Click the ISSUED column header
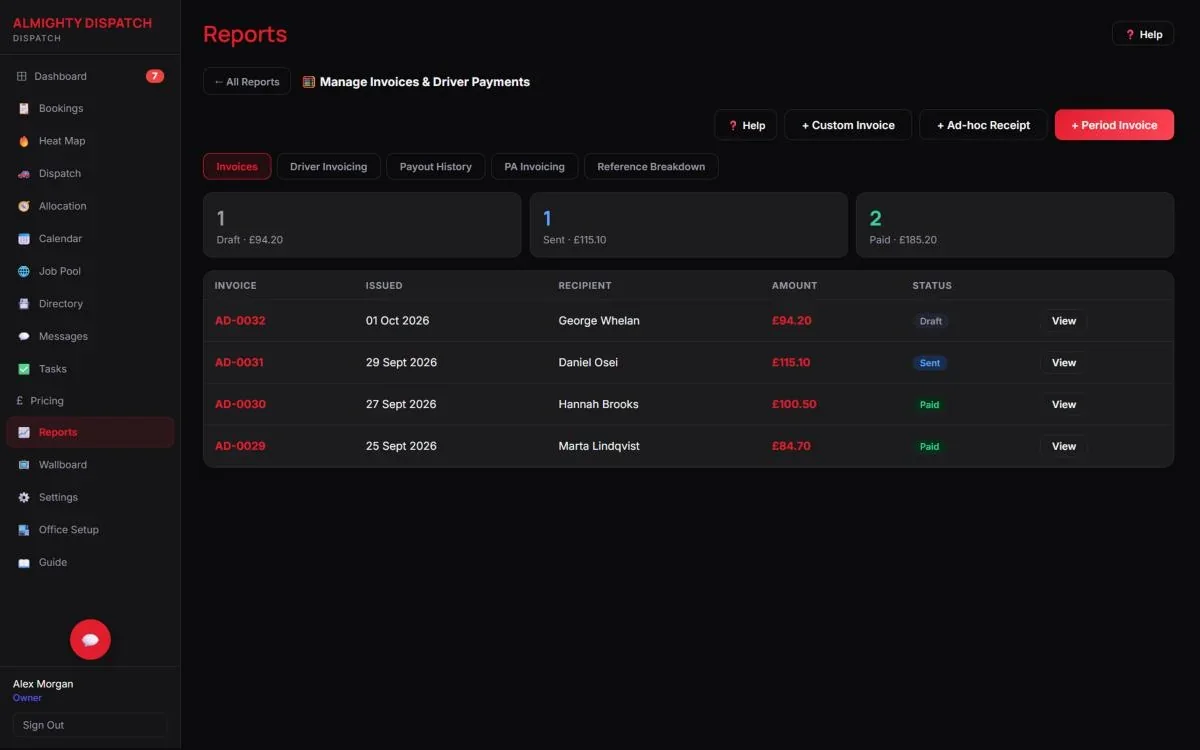The height and width of the screenshot is (750, 1200). pyautogui.click(x=384, y=286)
